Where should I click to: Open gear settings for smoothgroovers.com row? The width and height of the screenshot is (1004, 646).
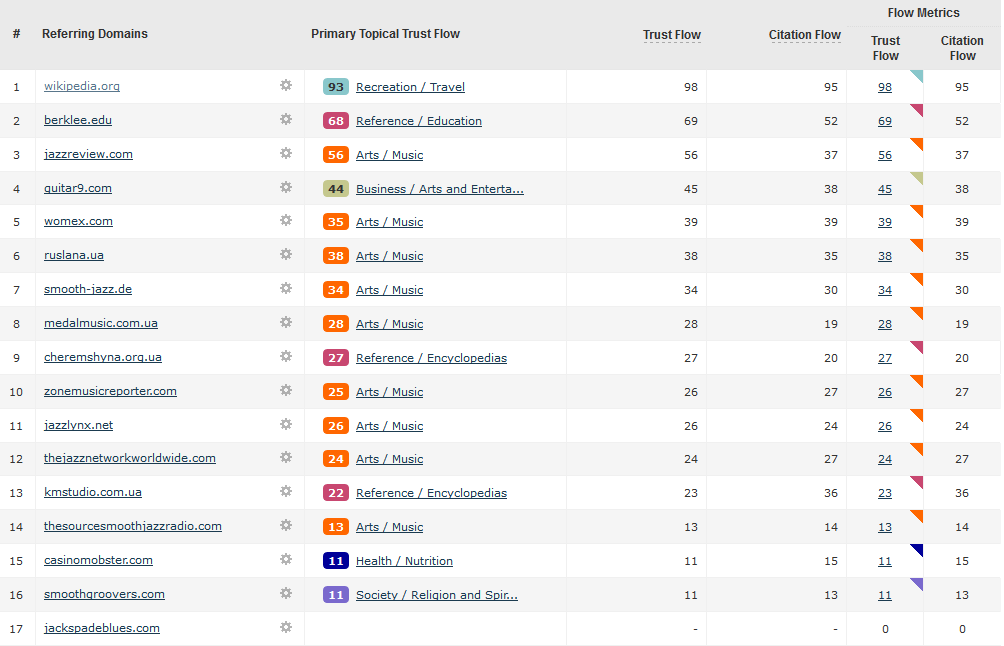[286, 593]
